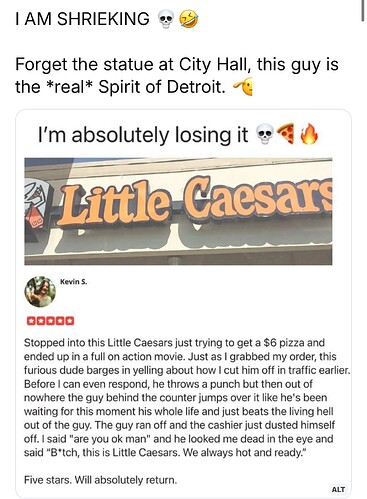Click the skull emoji beside losing it
Image resolution: width=367 pixels, height=499 pixels.
point(265,135)
